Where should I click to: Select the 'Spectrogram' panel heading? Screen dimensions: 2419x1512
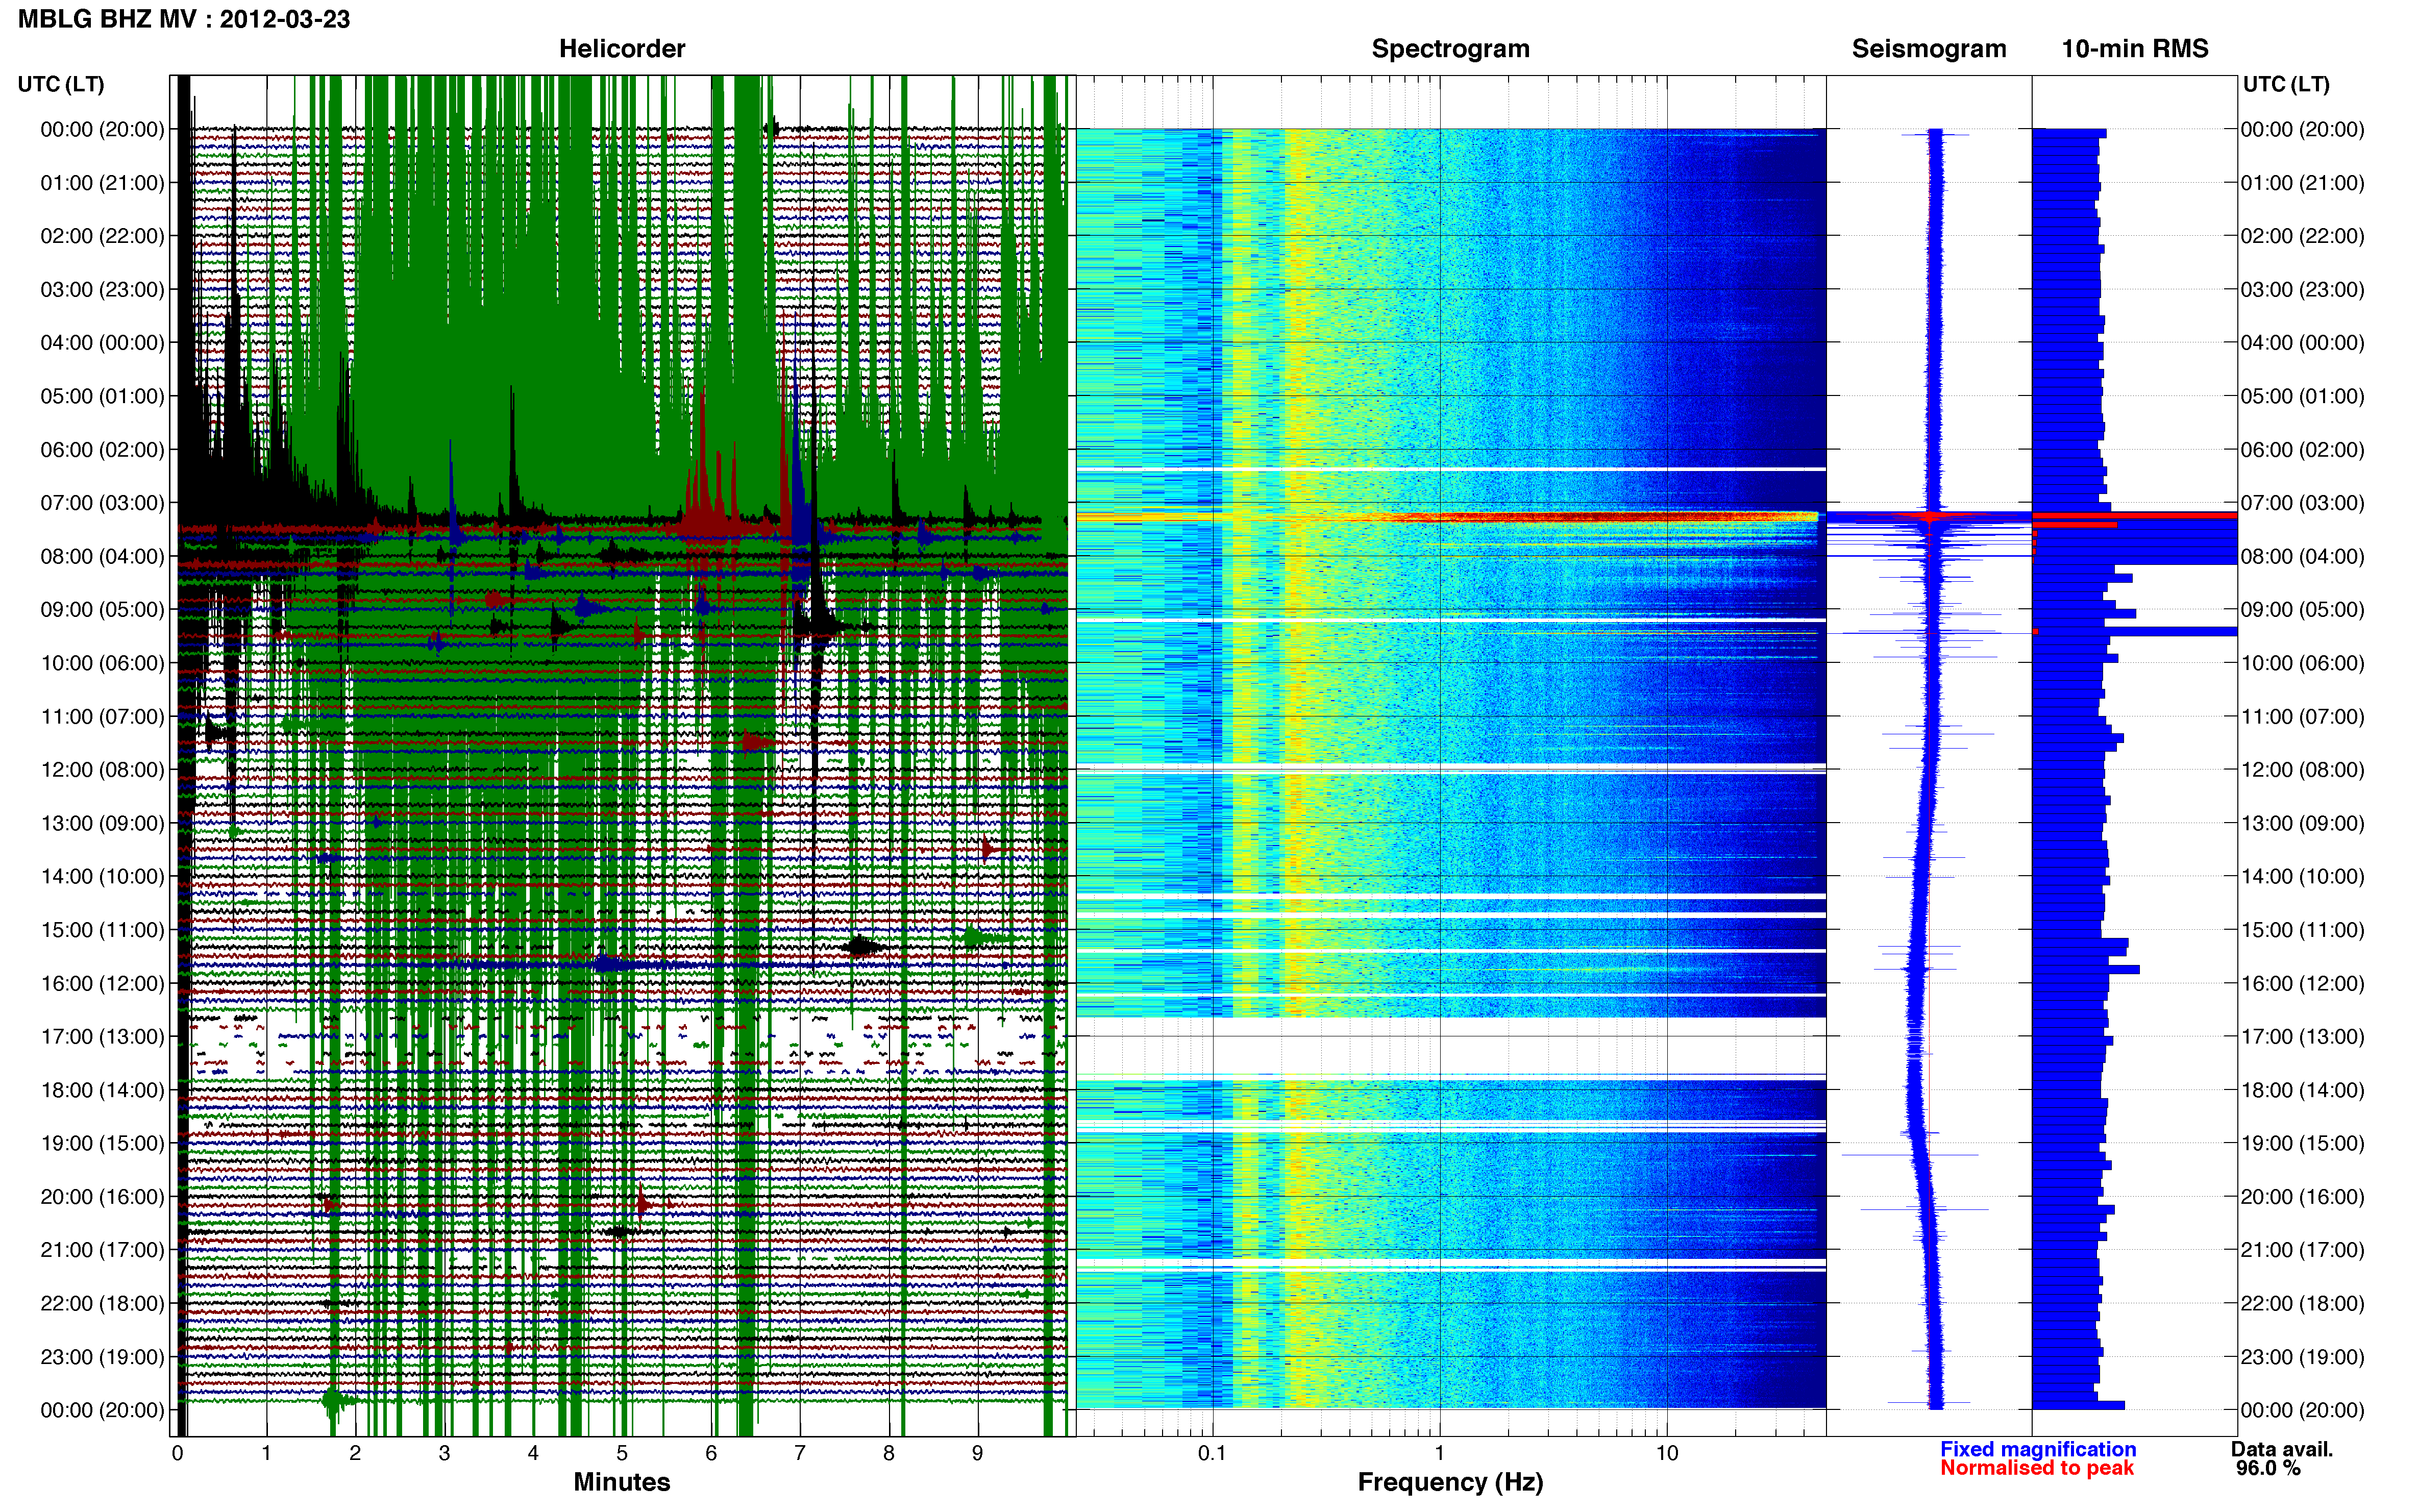click(1450, 49)
